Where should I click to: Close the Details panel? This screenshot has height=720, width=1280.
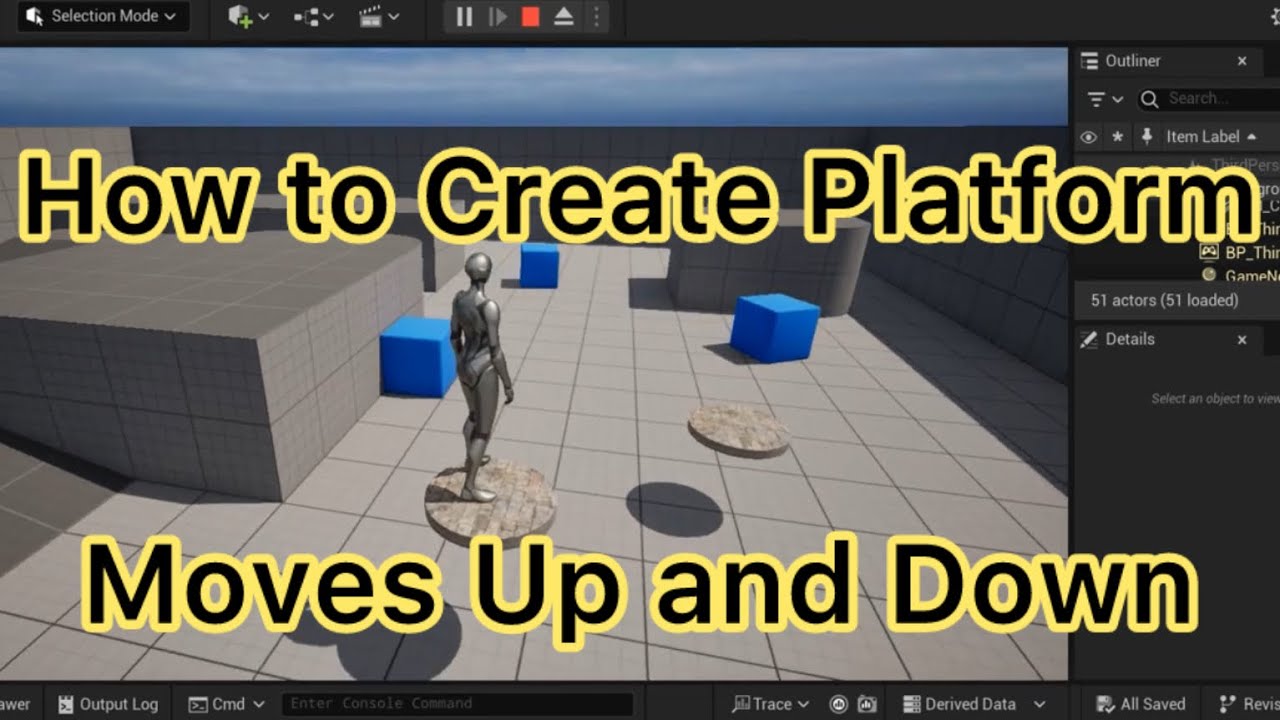click(1242, 340)
